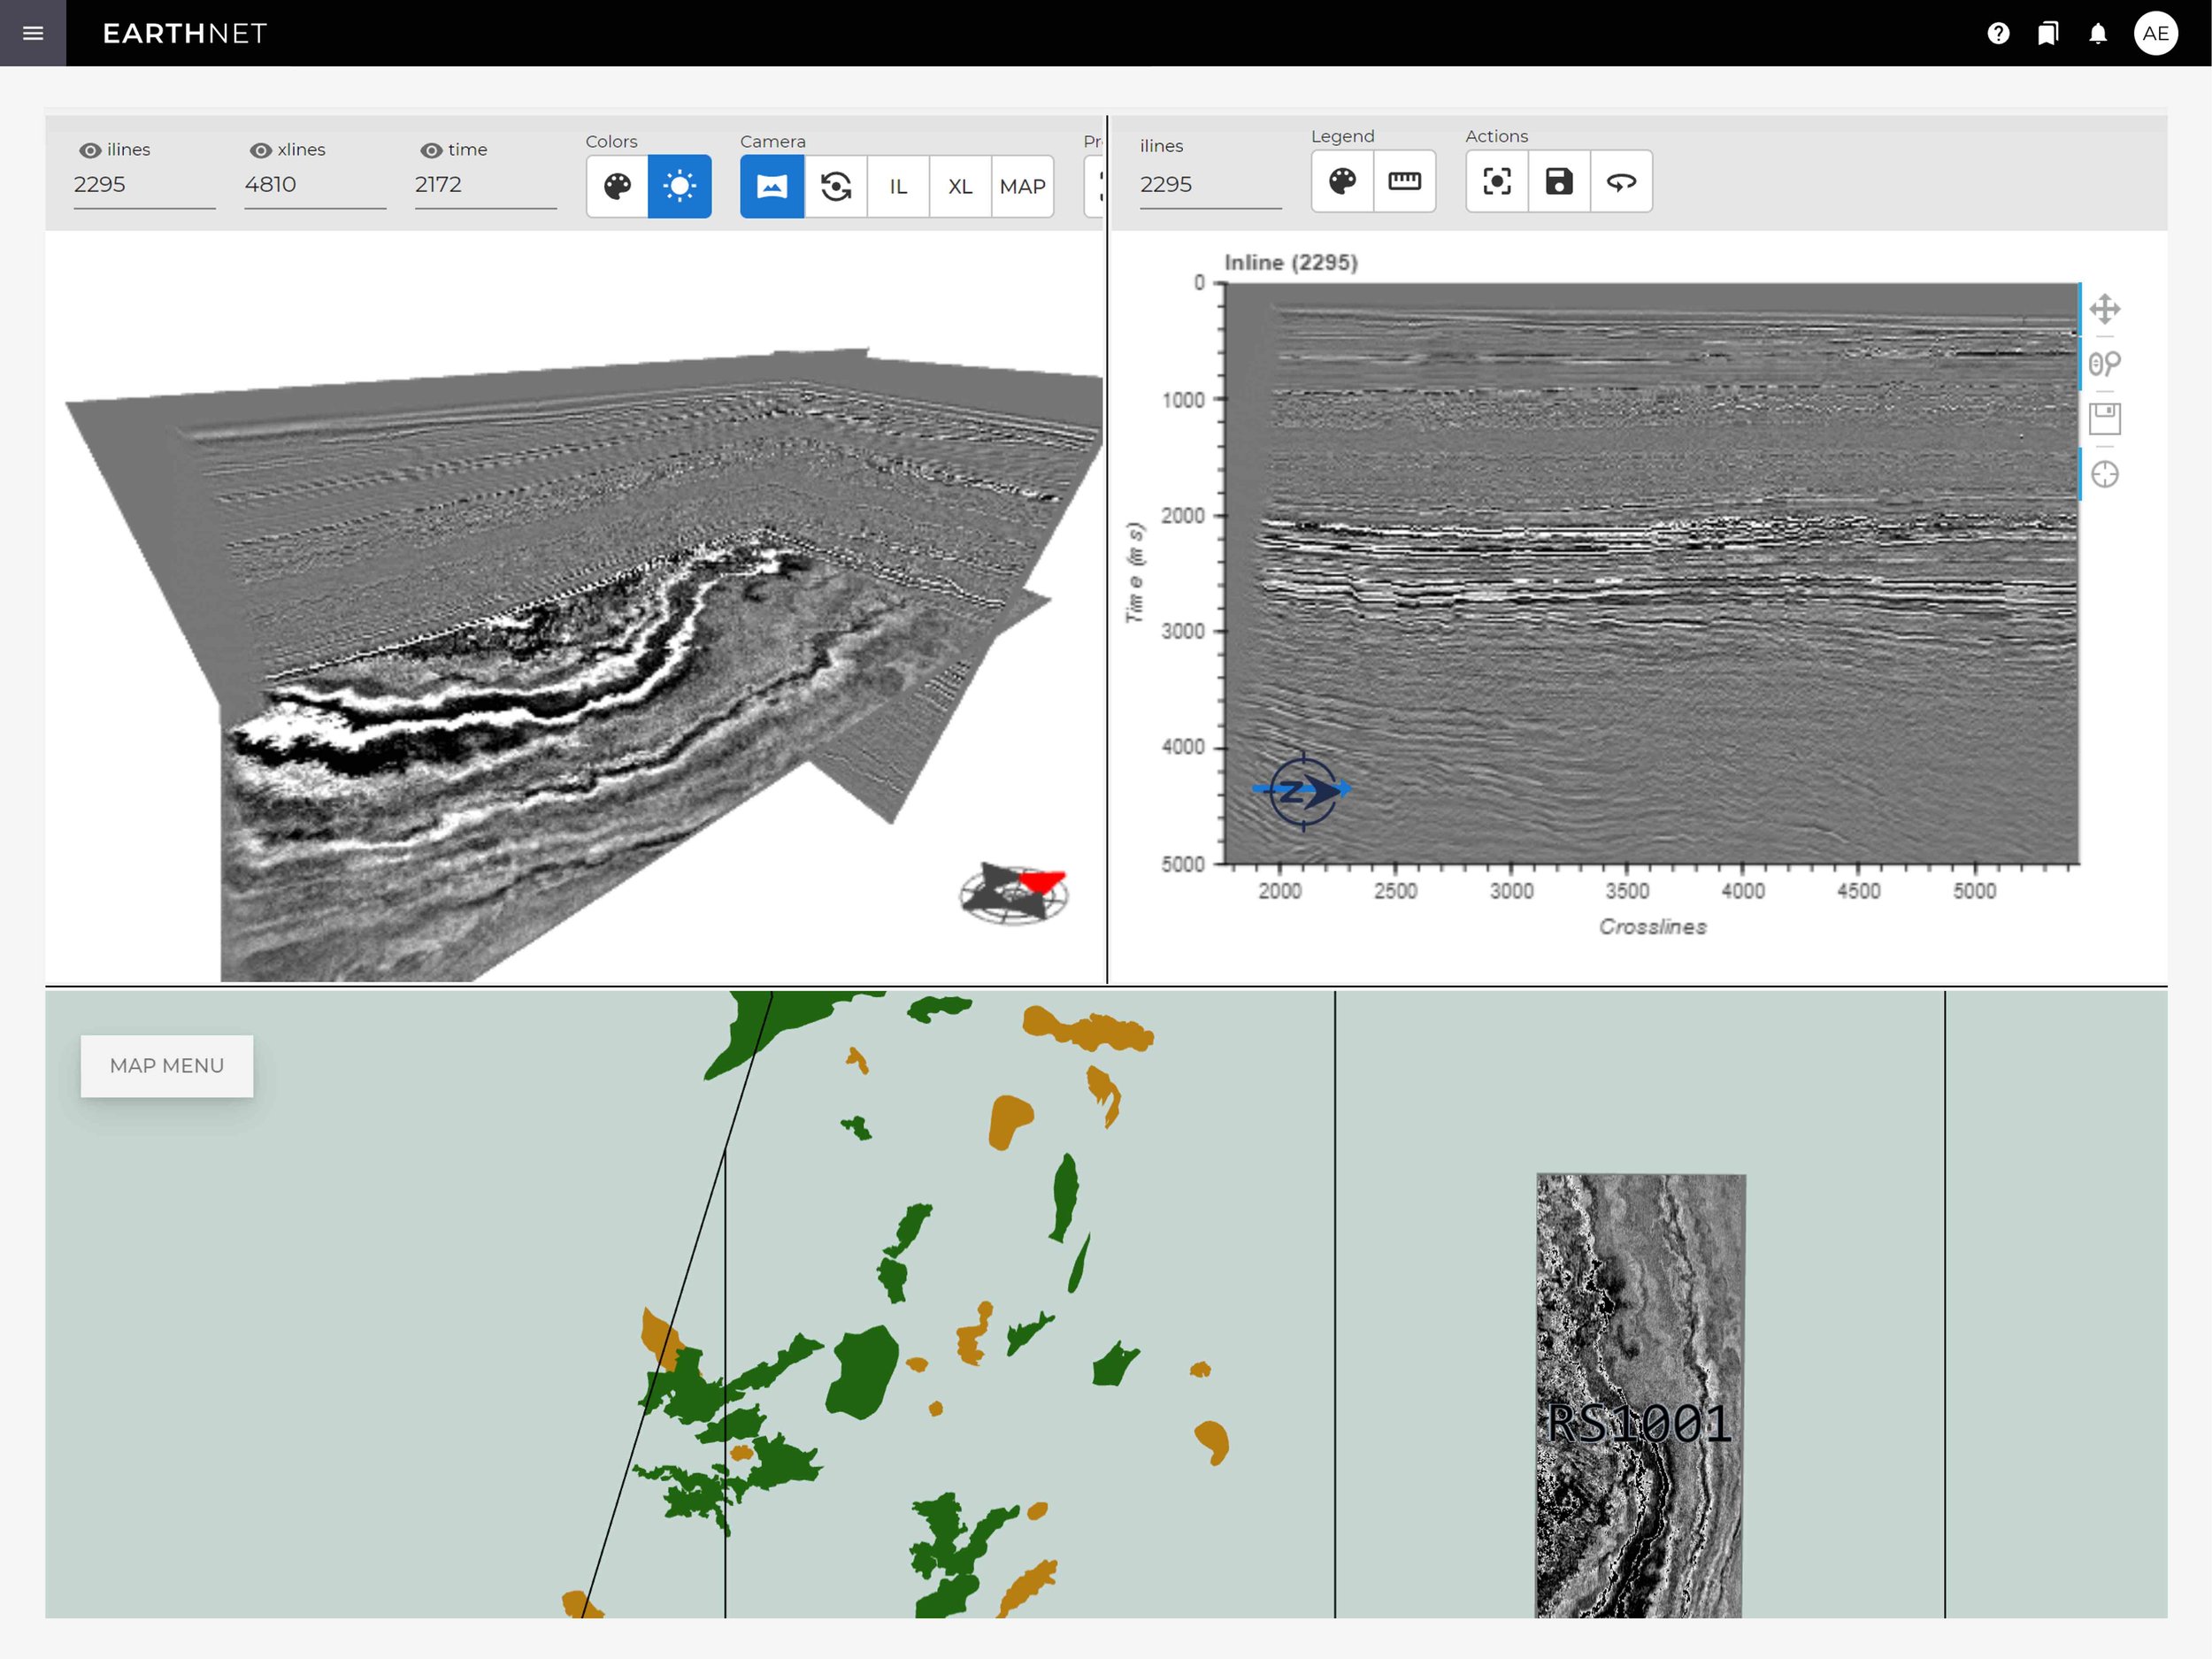Viewport: 2212px width, 1659px height.
Task: Click the camera rotate reset icon
Action: coord(835,186)
